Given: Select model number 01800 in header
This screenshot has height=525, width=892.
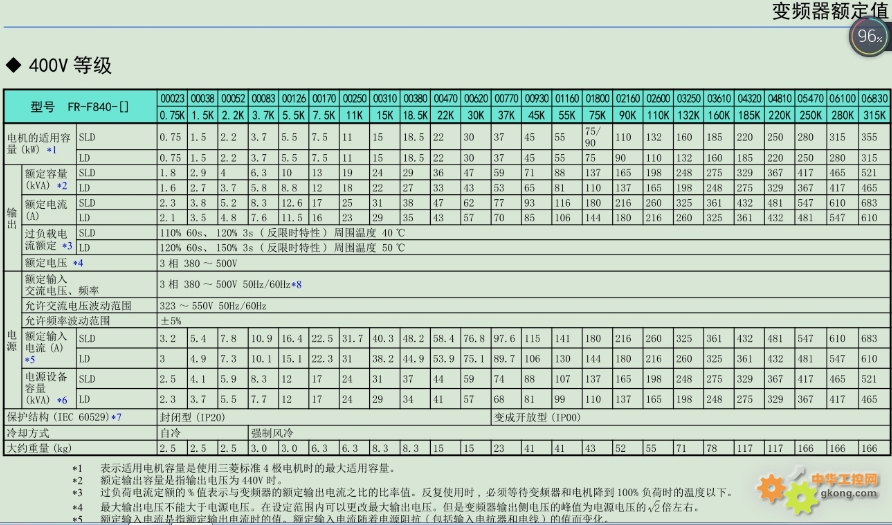Looking at the screenshot, I should 597,98.
